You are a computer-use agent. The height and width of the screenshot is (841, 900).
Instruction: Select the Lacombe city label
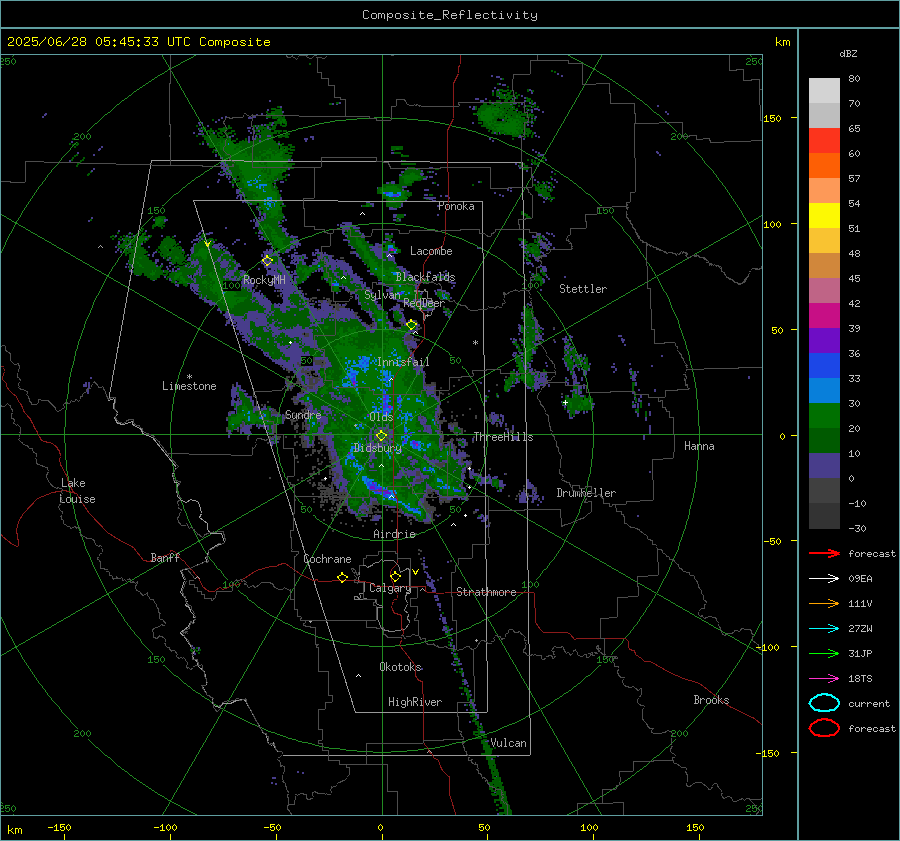tap(431, 251)
